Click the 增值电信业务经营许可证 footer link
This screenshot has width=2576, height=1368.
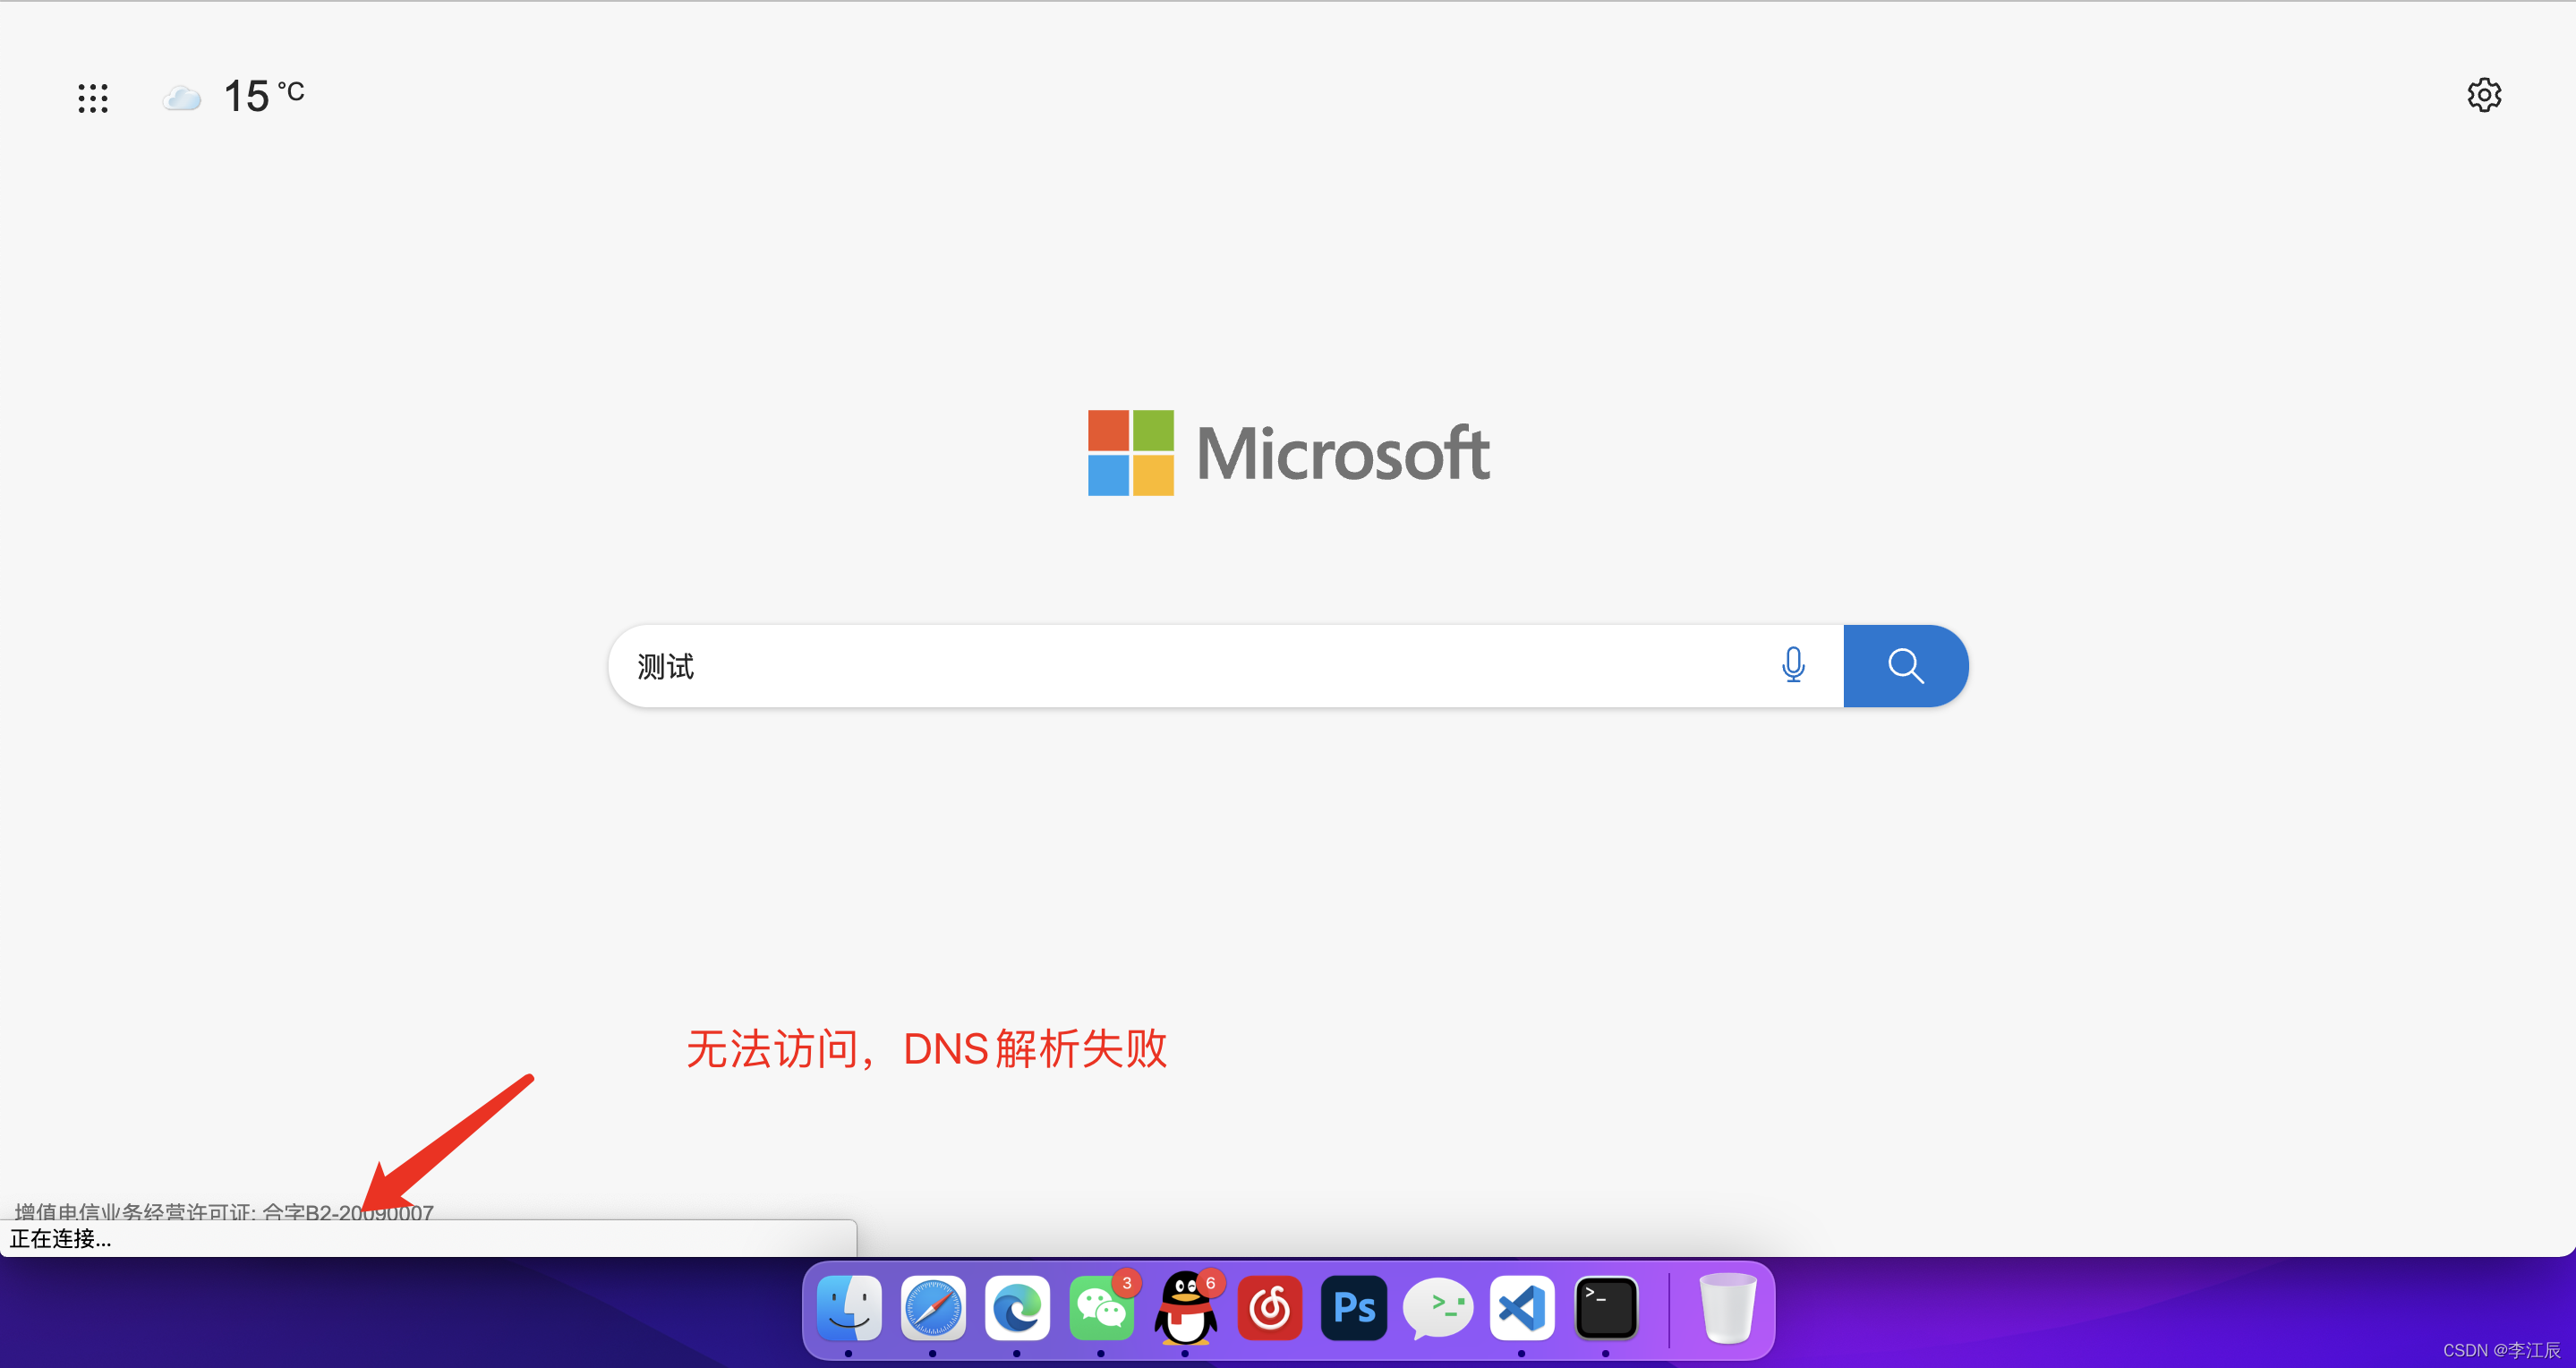click(224, 1212)
